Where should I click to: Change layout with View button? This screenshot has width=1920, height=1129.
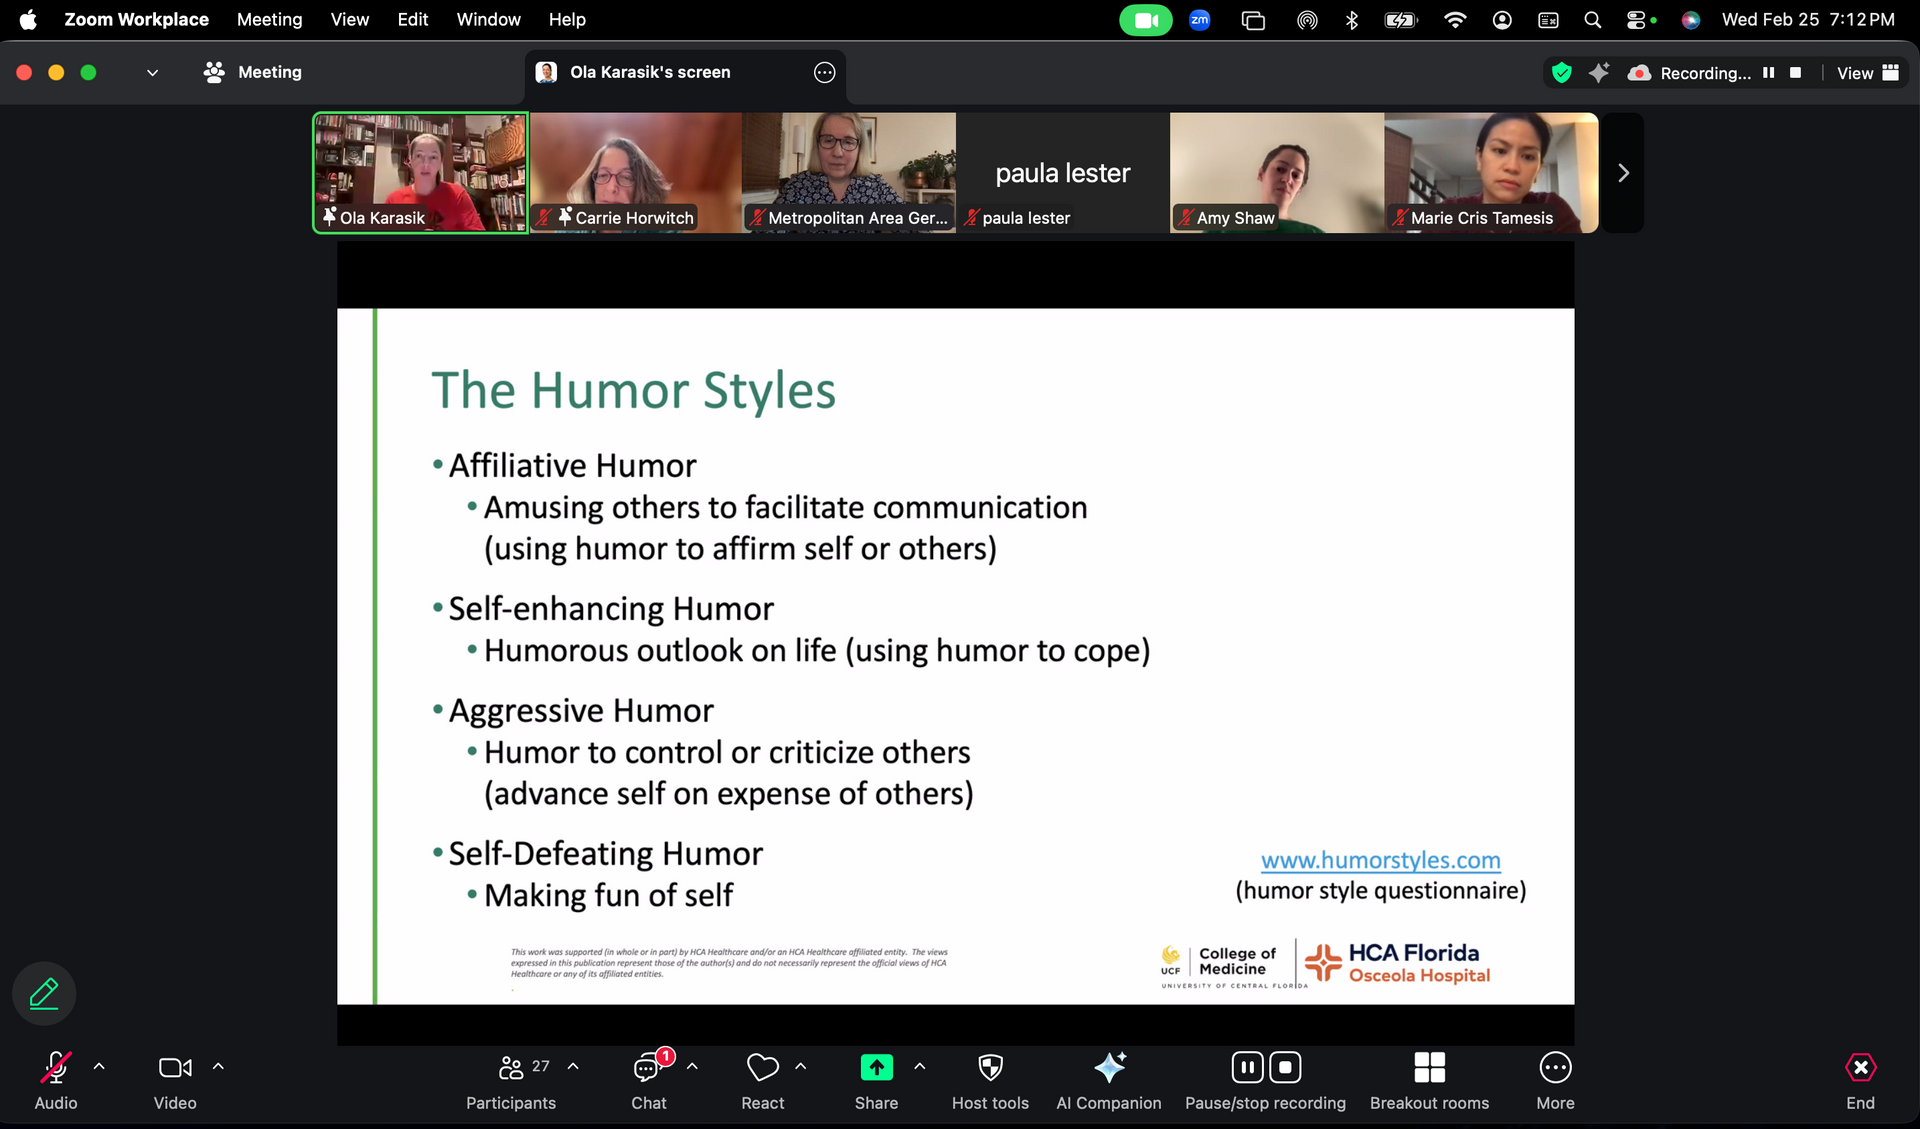click(1867, 73)
